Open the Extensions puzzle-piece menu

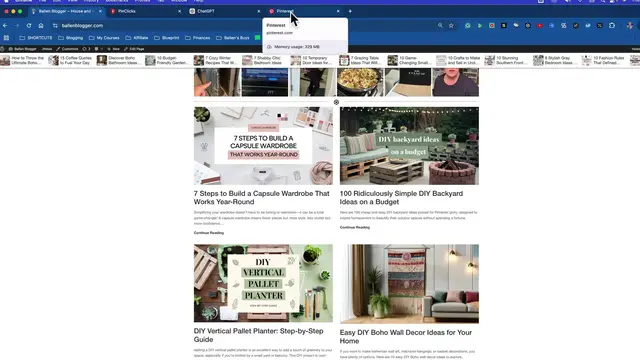tap(612, 25)
